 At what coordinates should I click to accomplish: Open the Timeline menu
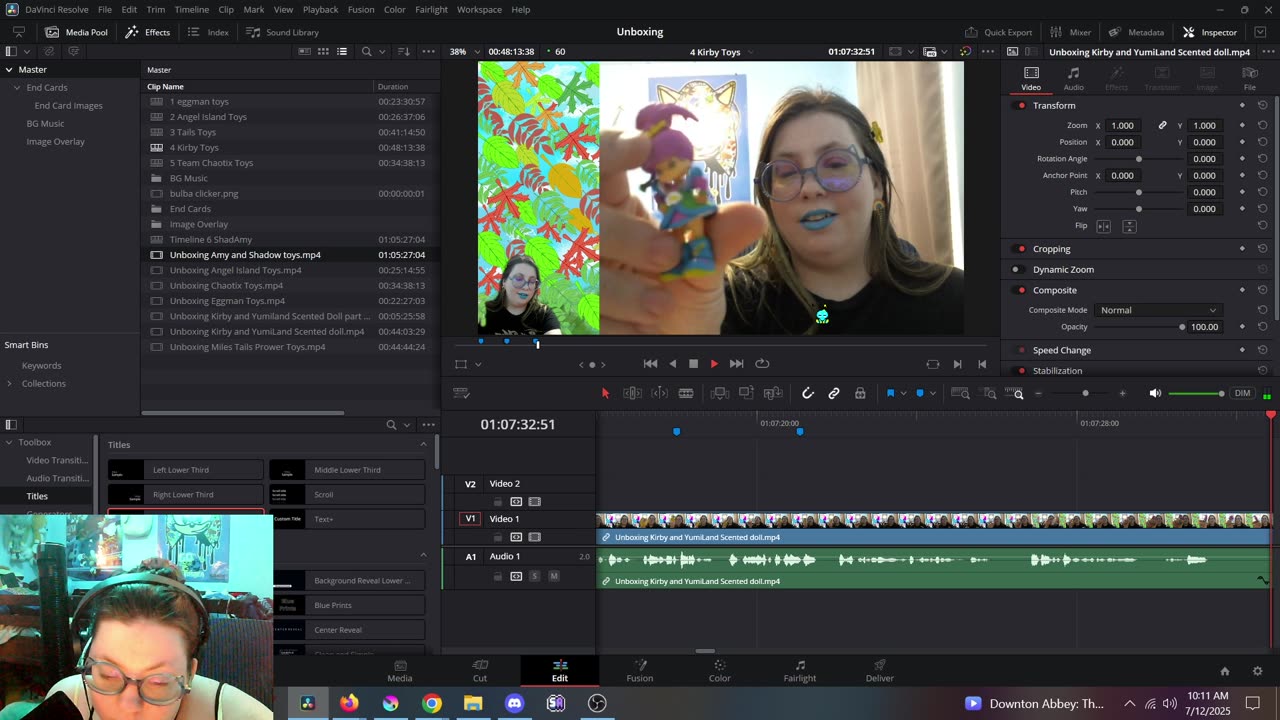pyautogui.click(x=191, y=9)
